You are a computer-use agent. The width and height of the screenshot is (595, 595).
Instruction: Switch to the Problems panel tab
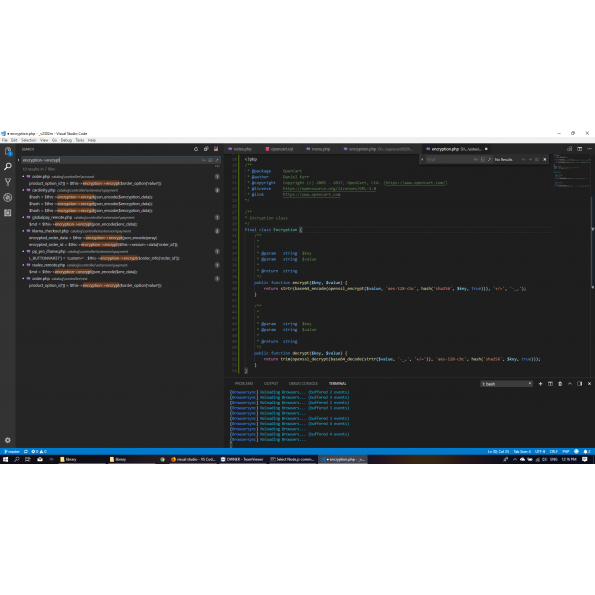(x=244, y=384)
